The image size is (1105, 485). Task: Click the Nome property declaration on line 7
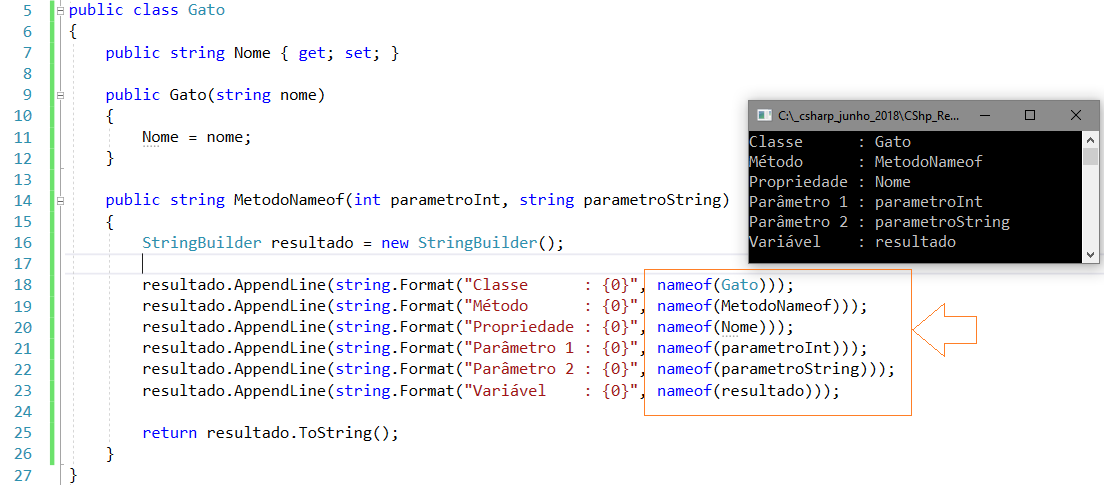252,53
